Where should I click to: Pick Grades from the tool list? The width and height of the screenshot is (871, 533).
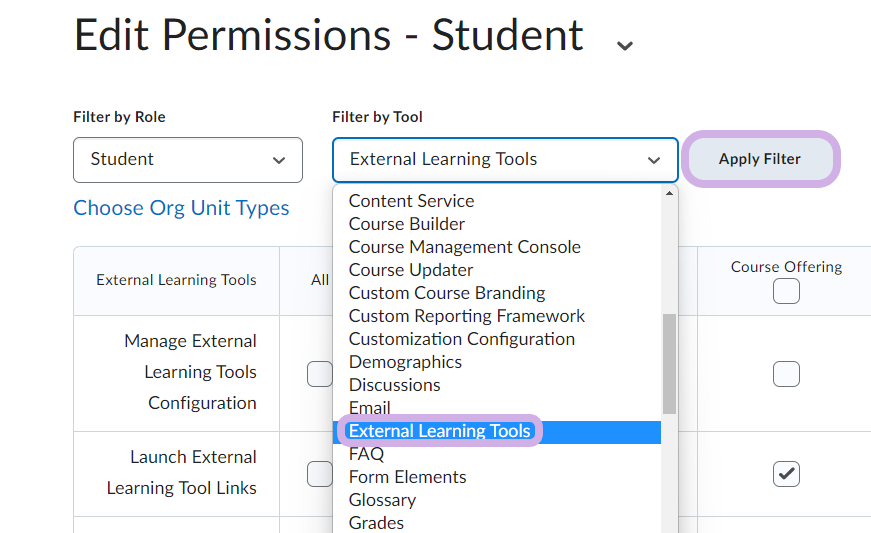point(376,522)
